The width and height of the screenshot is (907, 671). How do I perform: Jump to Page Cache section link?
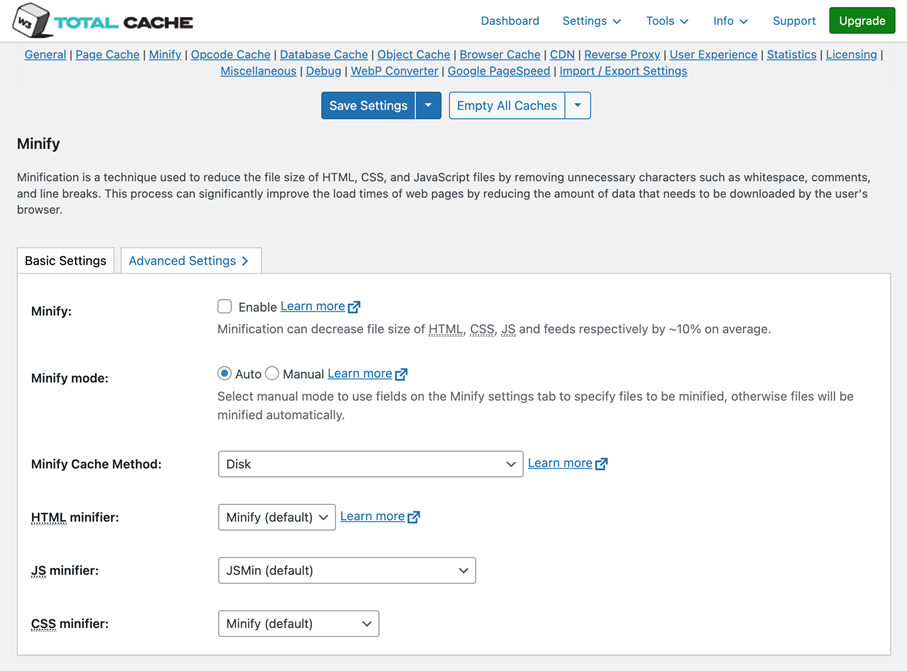pos(108,54)
